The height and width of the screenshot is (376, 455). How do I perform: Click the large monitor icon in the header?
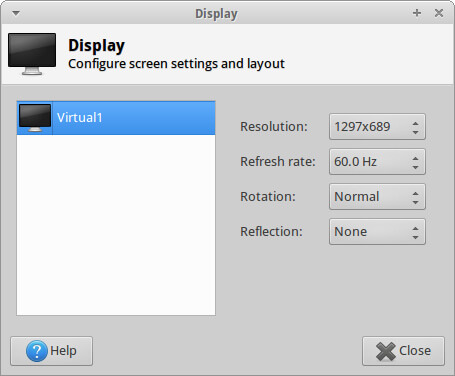(x=32, y=54)
